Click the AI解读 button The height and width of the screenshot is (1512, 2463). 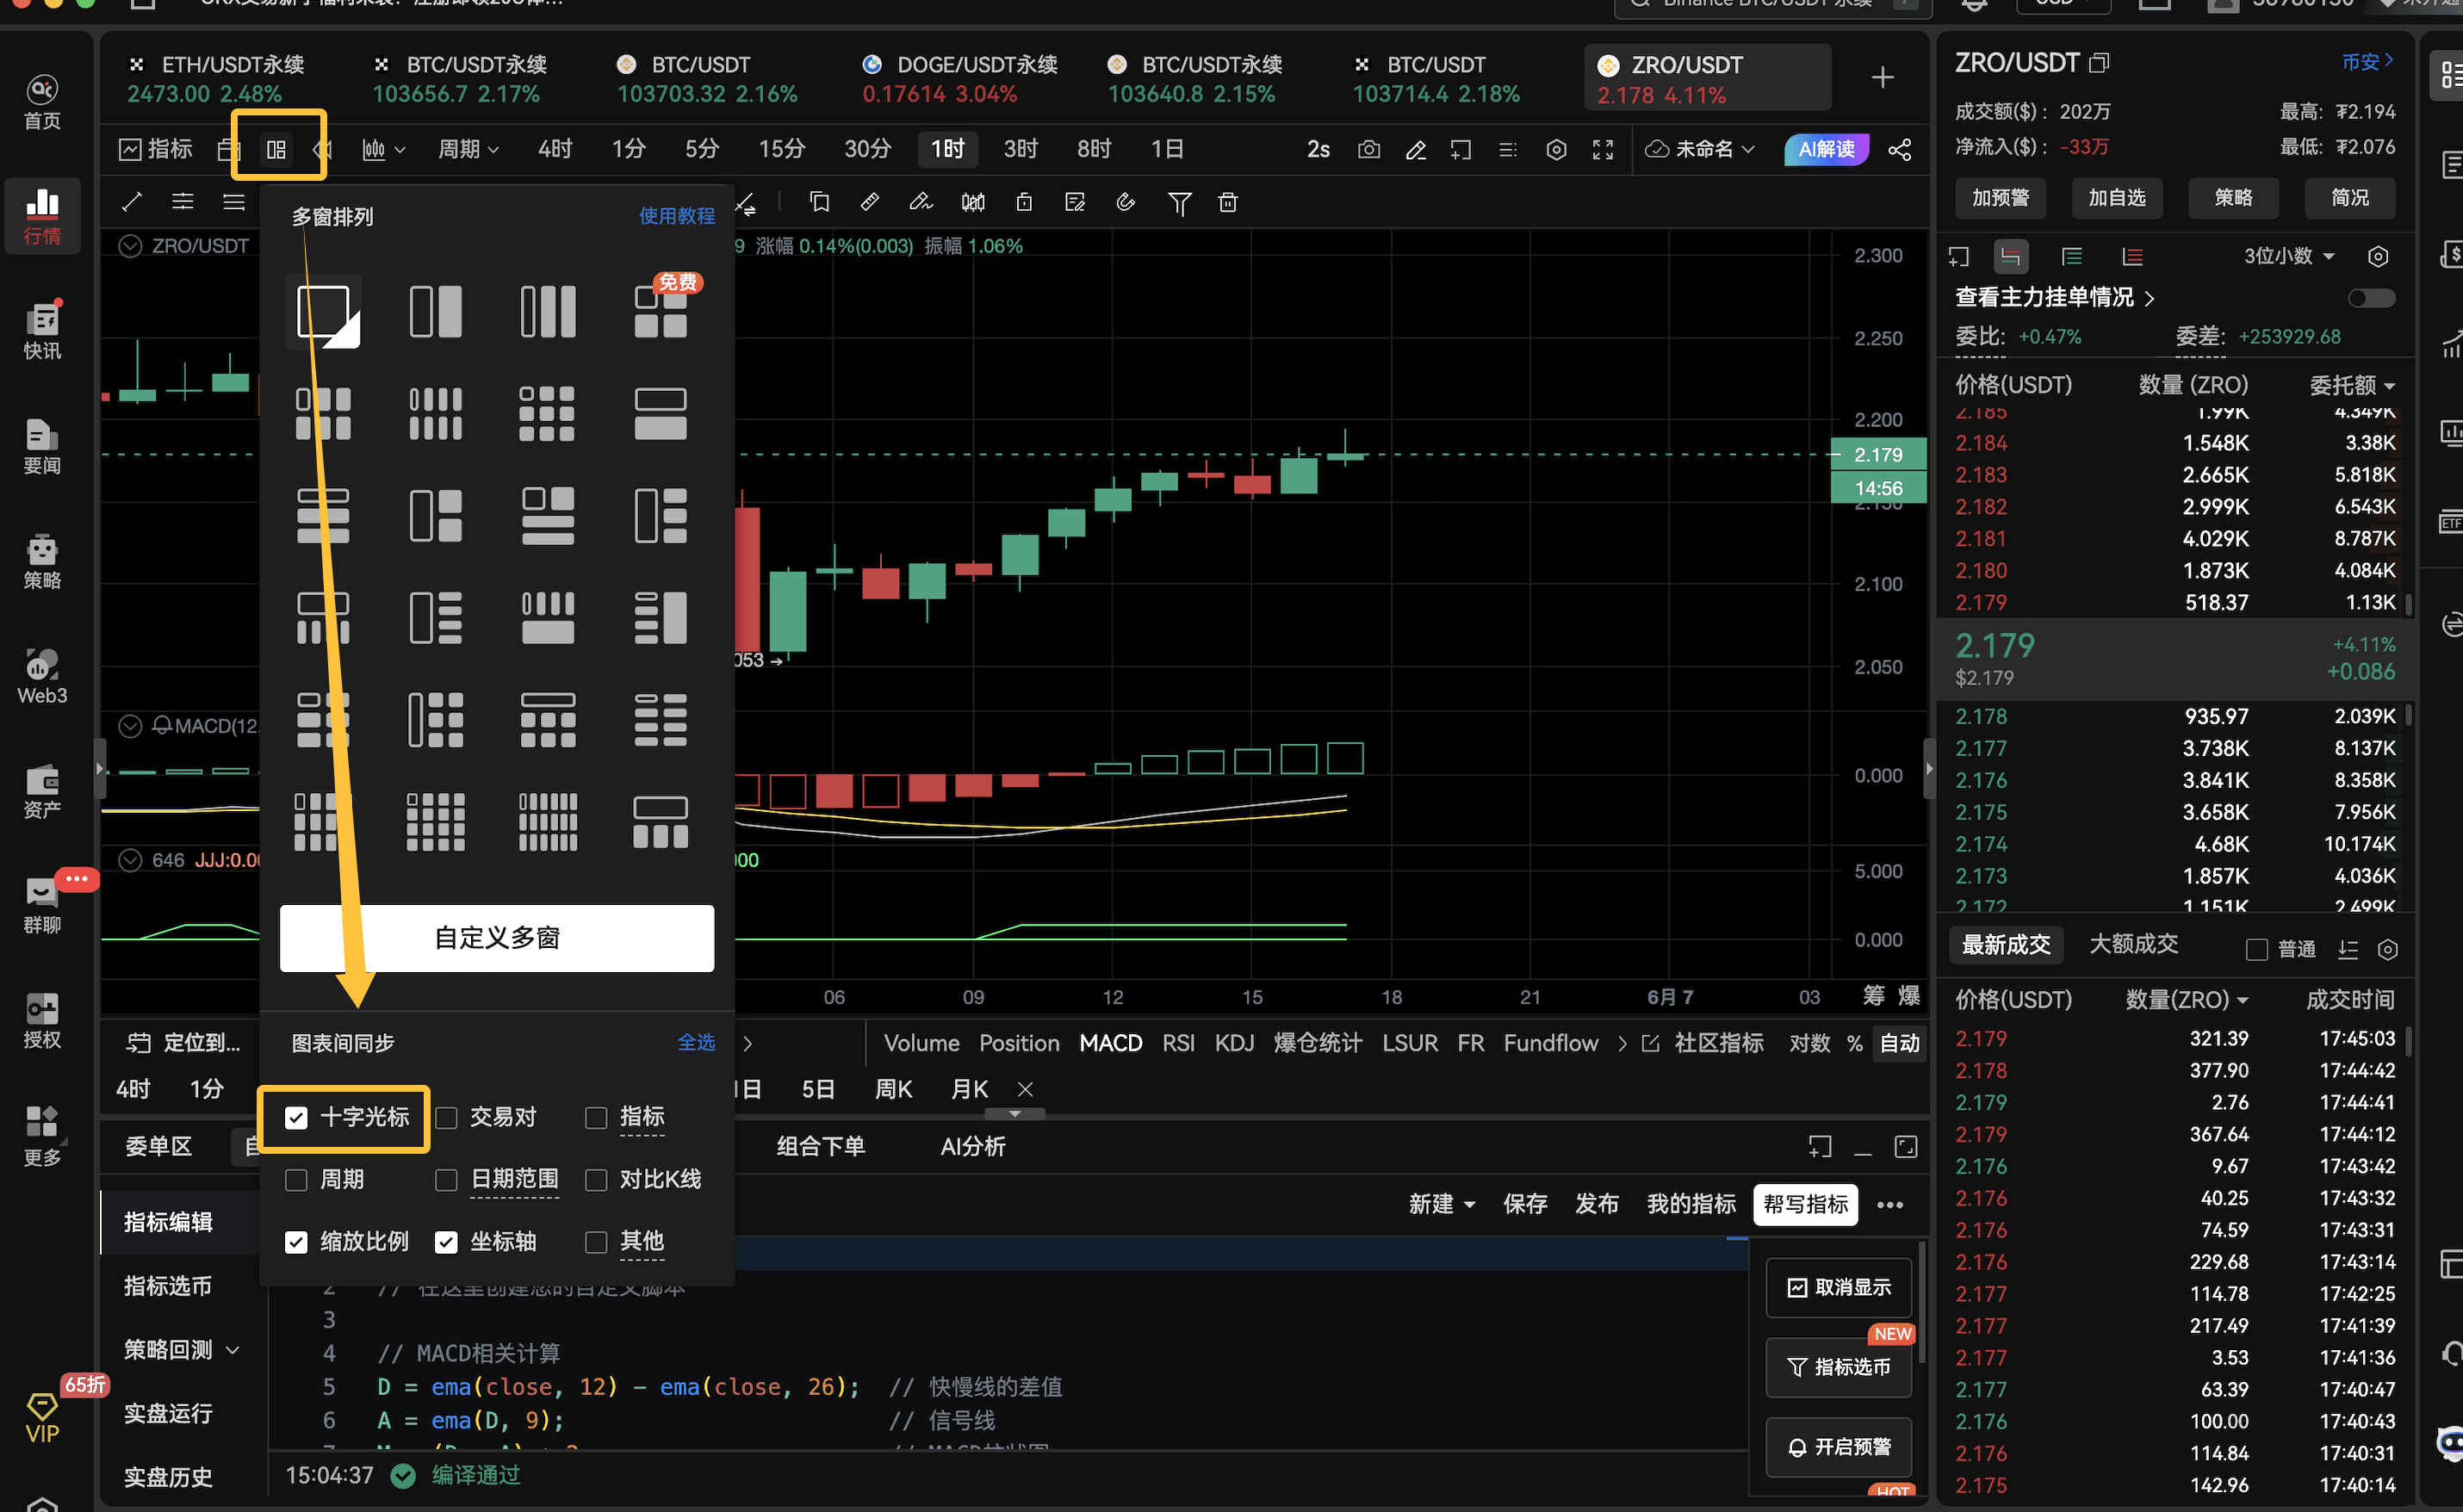point(1826,149)
